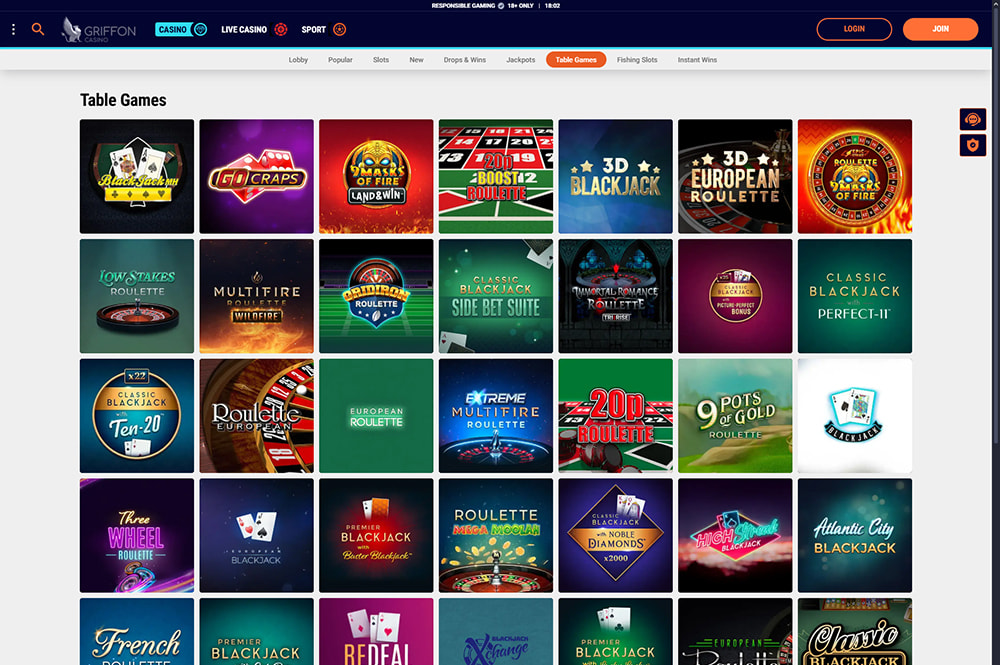
Task: Open the green European Roulette tile
Action: 376,416
